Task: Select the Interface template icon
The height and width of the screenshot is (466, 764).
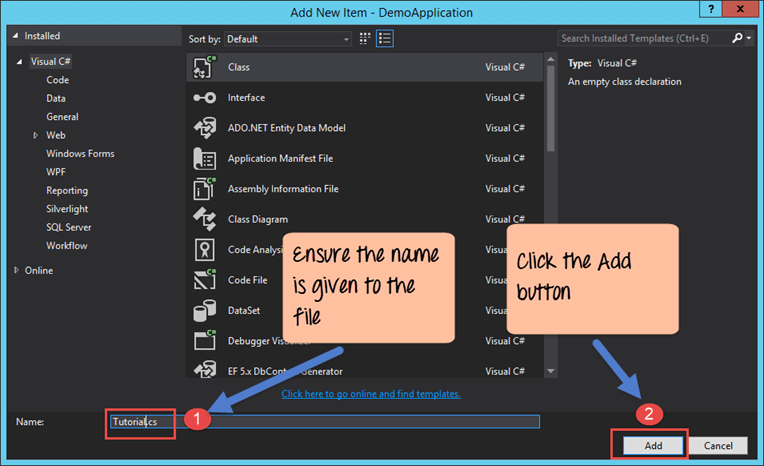Action: click(x=204, y=98)
